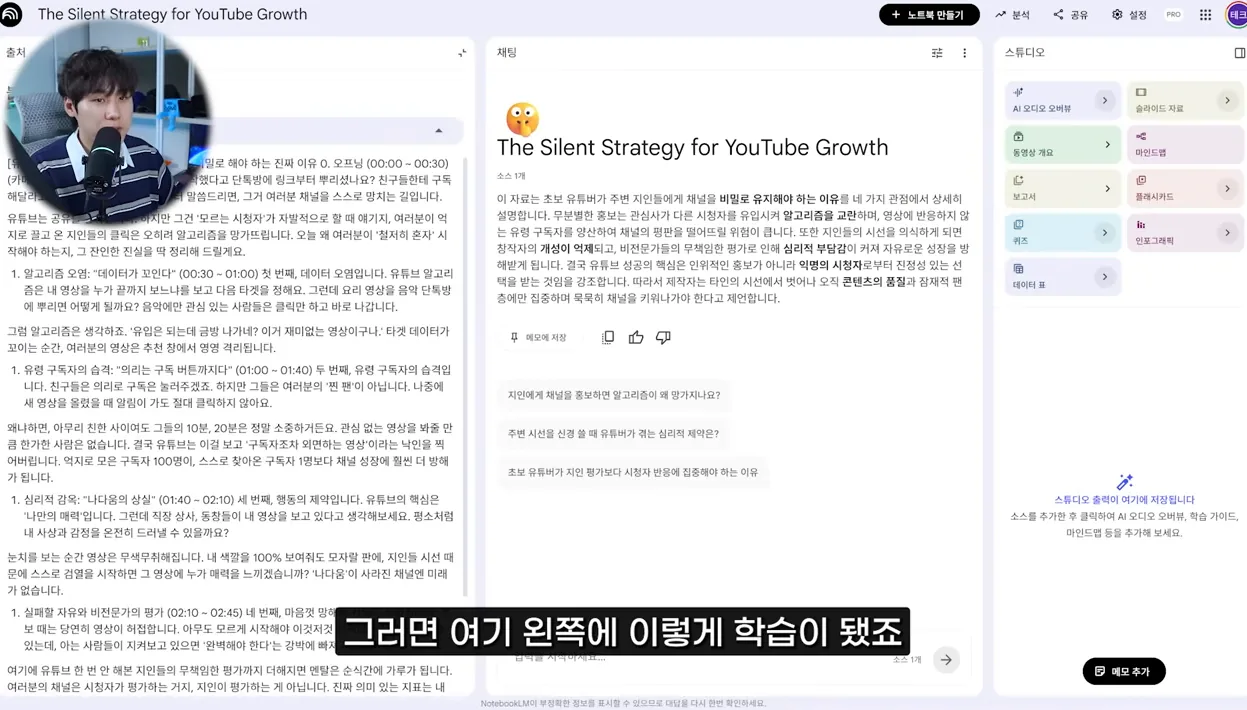
Task: Generate 마인드맵
Action: point(1185,144)
